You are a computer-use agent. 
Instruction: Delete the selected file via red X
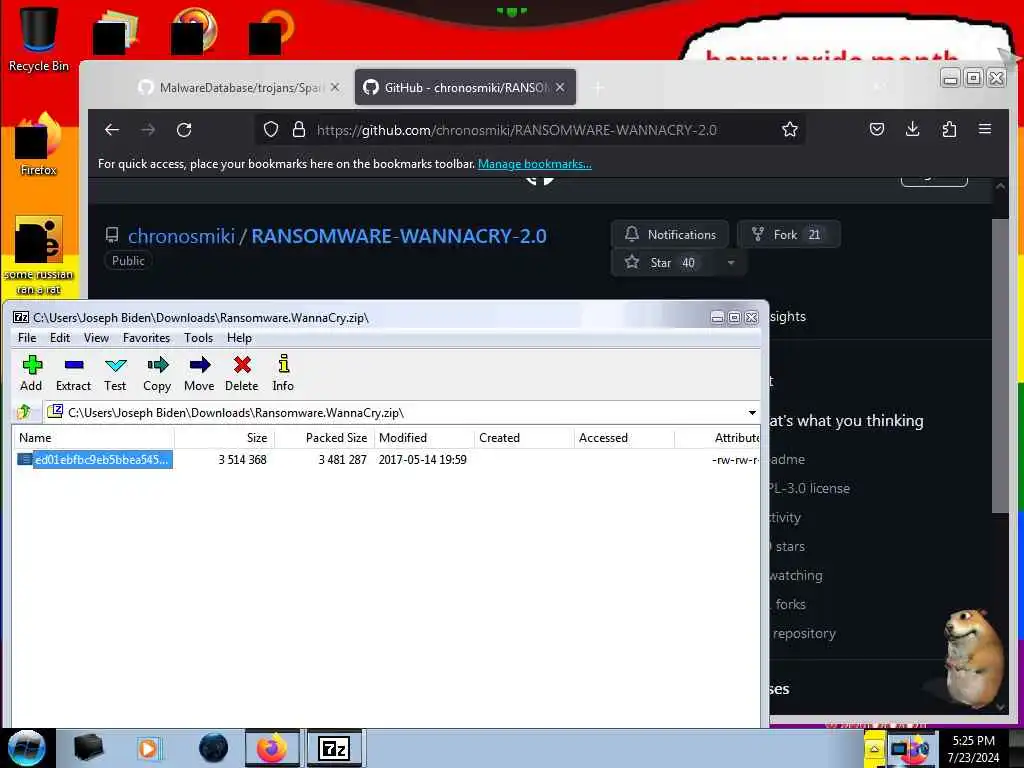[242, 374]
